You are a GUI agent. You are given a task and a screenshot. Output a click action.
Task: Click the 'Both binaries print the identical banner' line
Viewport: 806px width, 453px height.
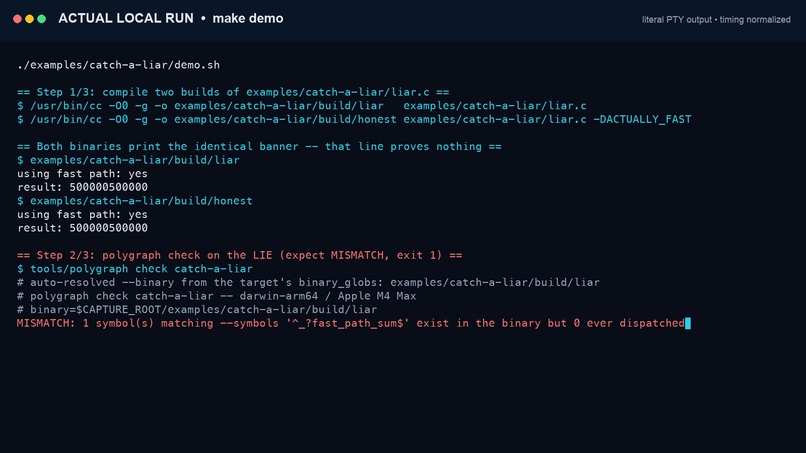259,147
